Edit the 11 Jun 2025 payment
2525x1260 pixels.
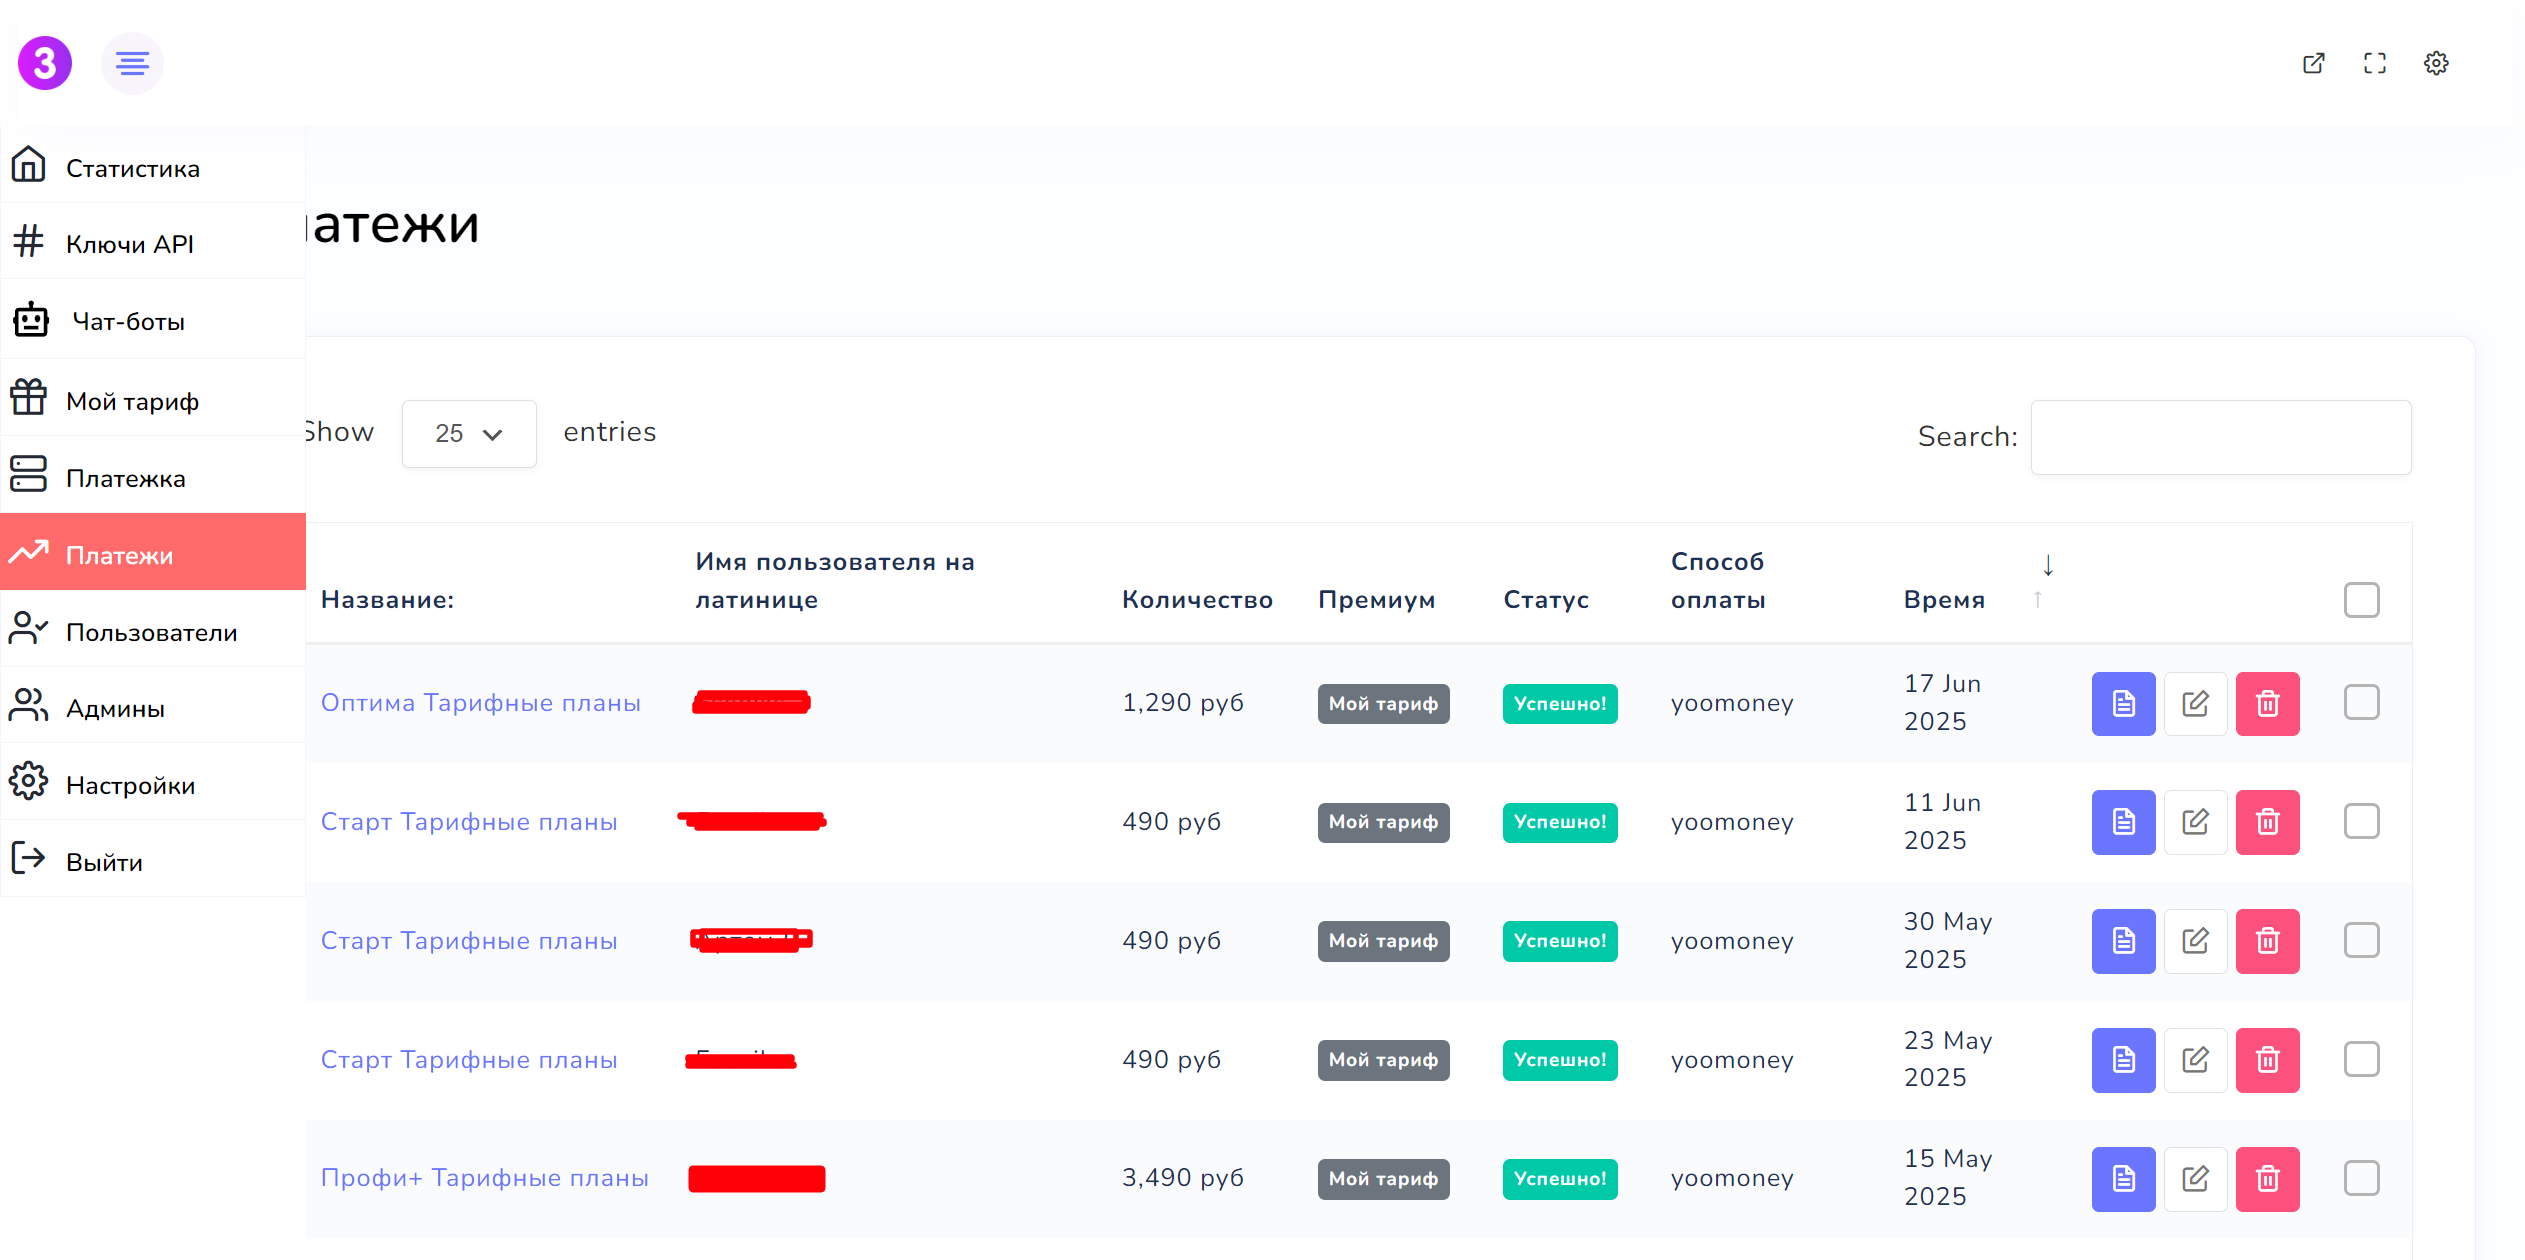[2195, 822]
